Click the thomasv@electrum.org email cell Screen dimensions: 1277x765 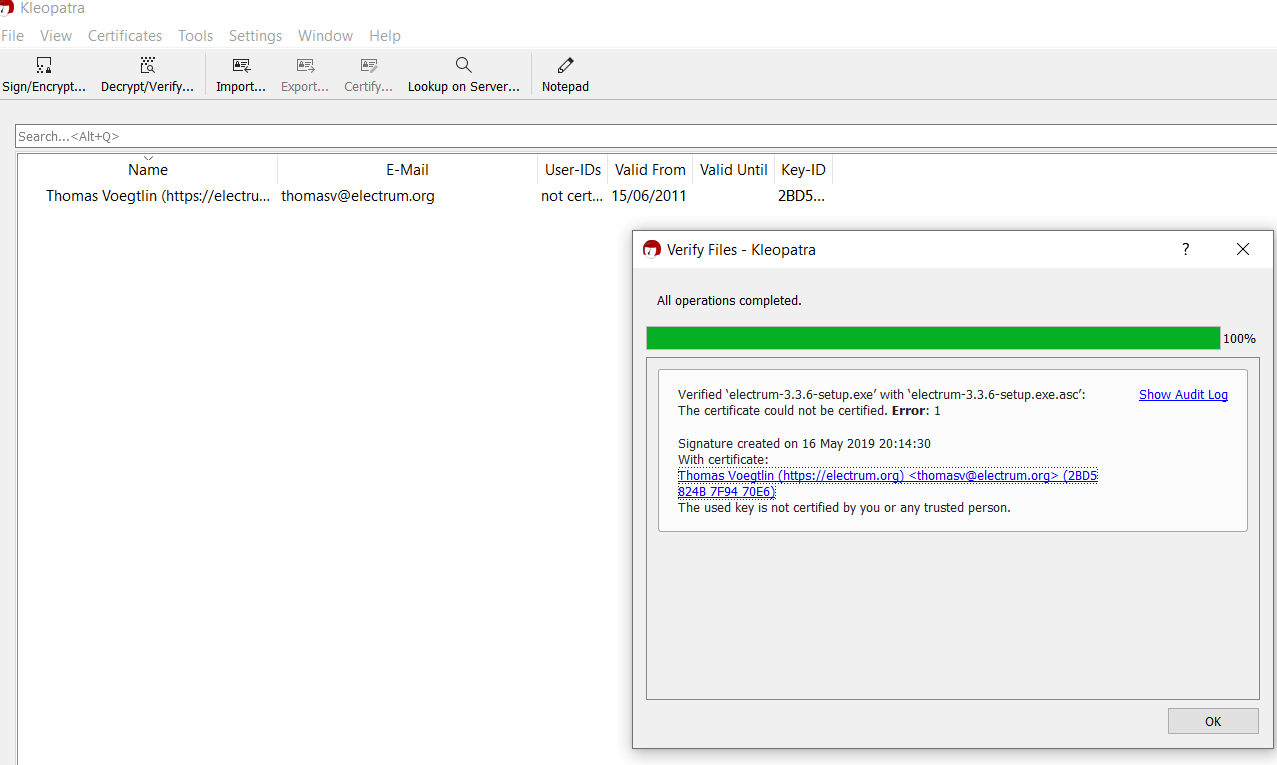pos(358,196)
